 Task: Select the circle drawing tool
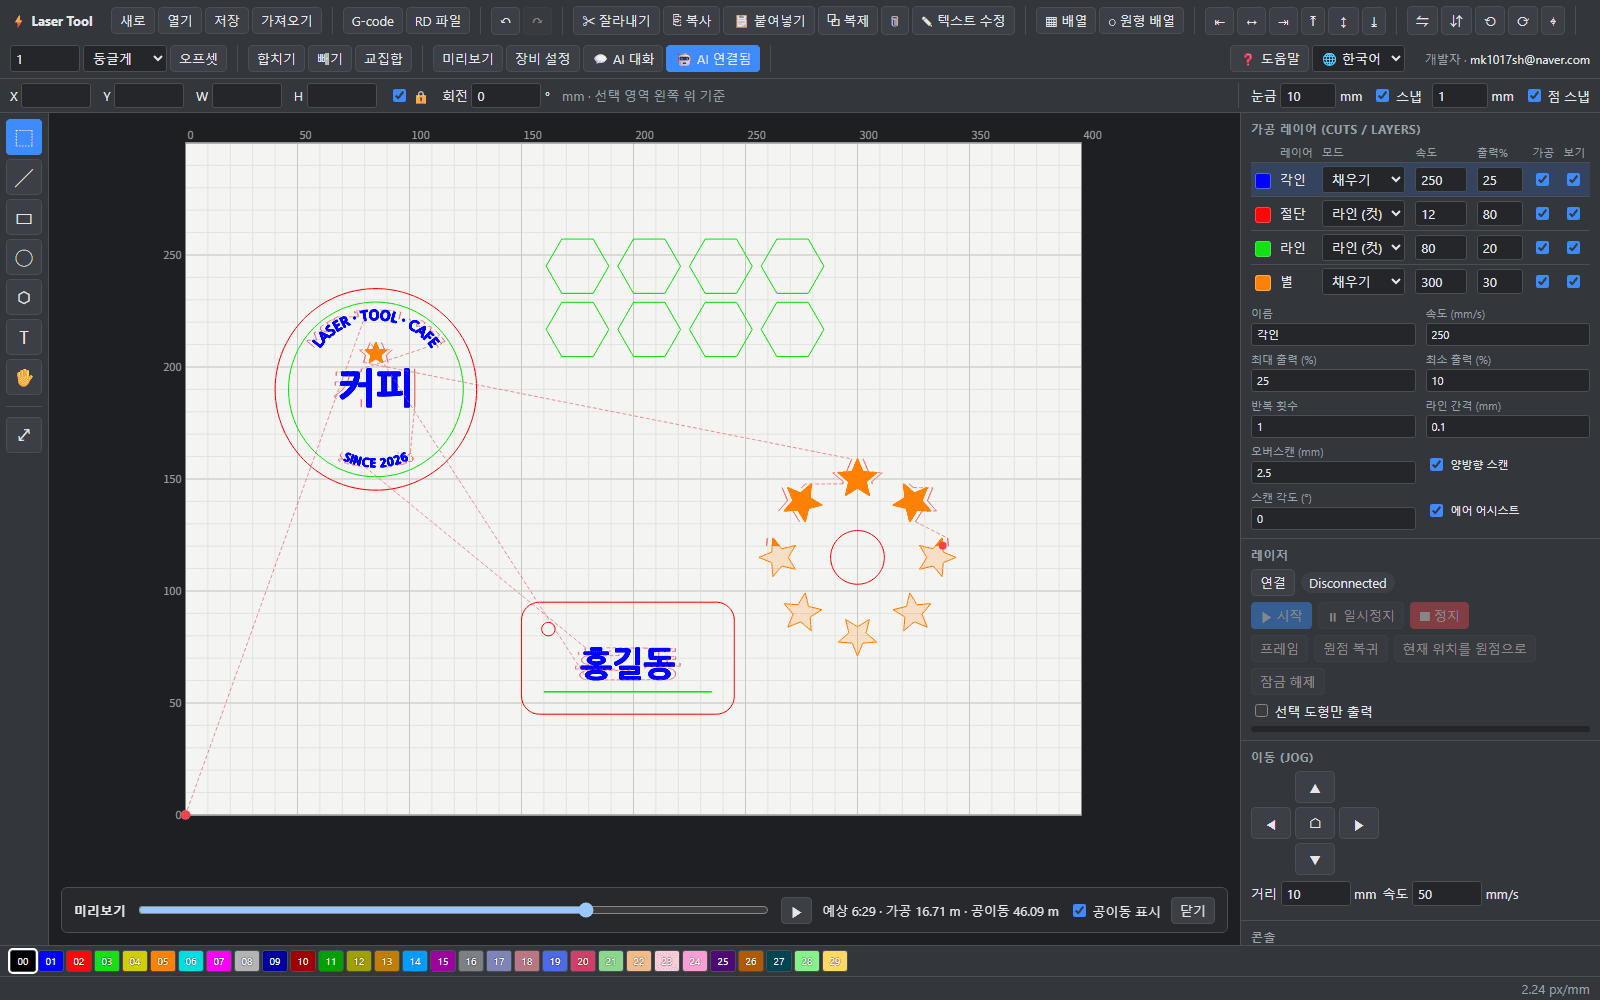24,258
